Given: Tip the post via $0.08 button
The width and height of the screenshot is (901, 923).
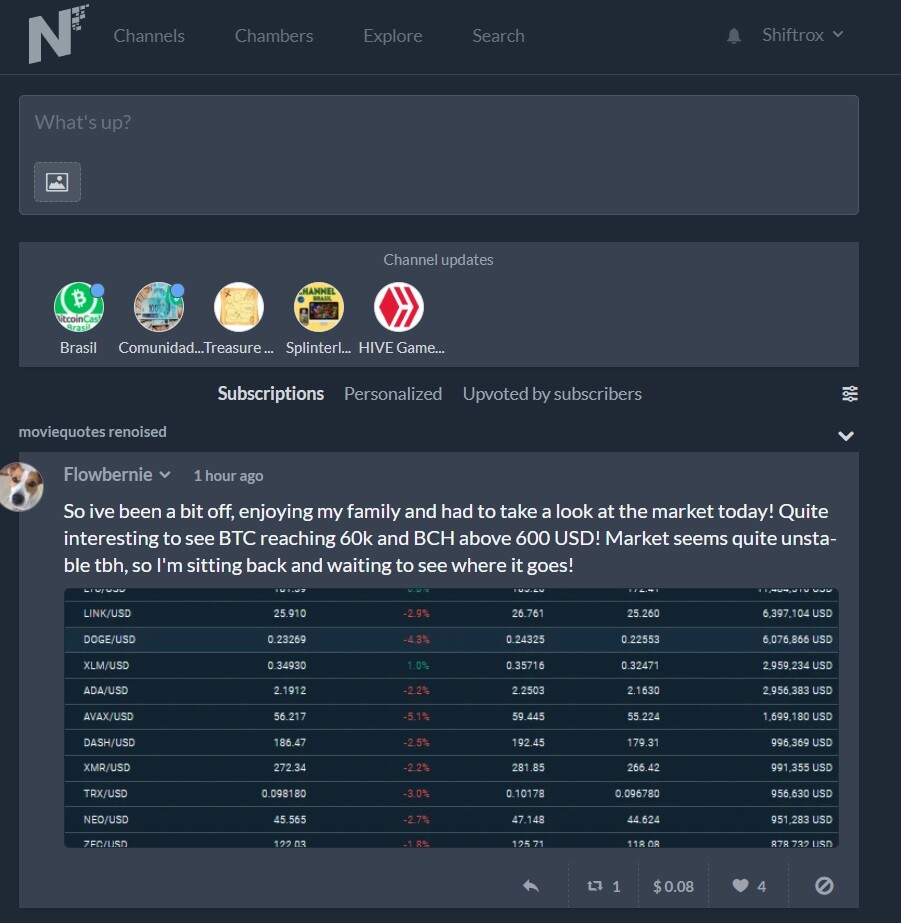Looking at the screenshot, I should pyautogui.click(x=673, y=886).
